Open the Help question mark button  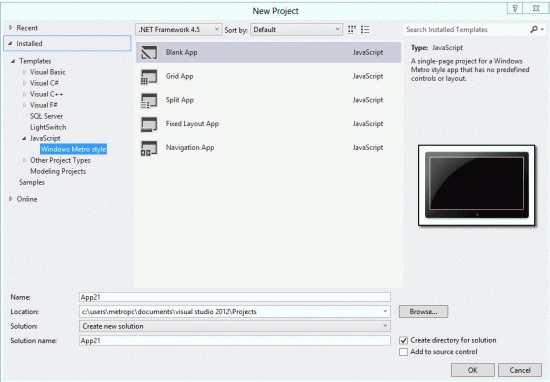pyautogui.click(x=515, y=8)
